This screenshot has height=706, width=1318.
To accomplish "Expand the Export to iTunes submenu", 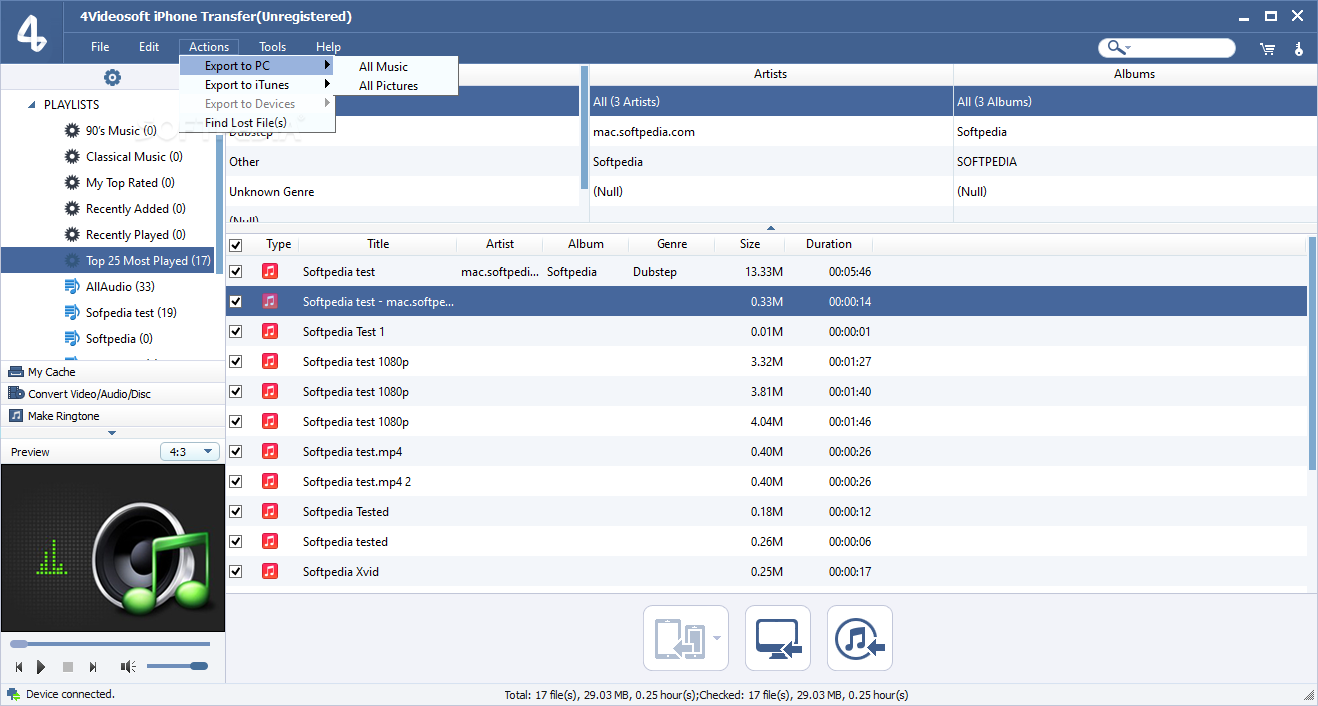I will click(257, 85).
